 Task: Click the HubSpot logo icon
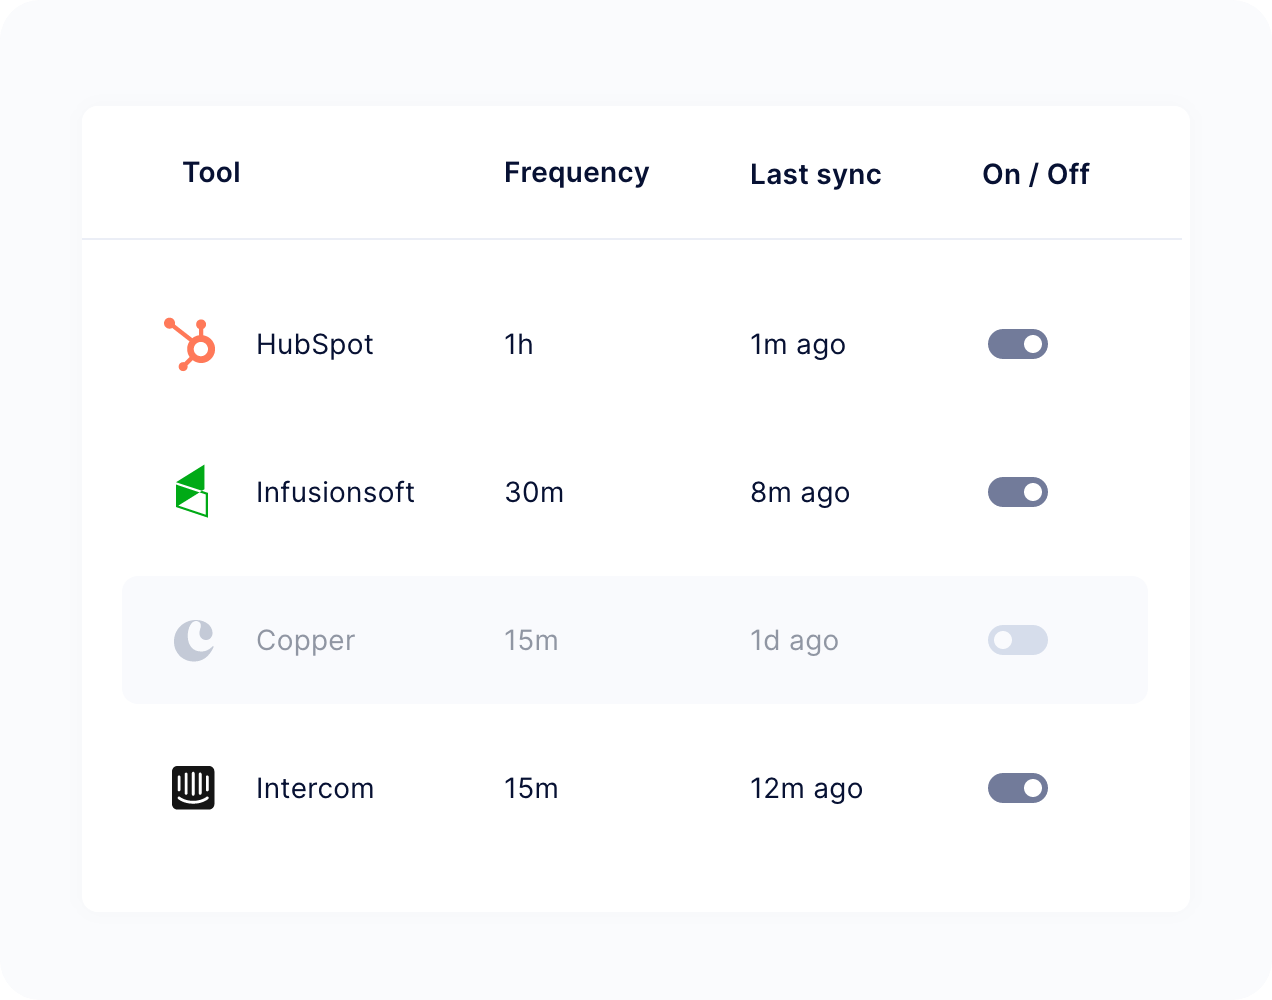190,344
